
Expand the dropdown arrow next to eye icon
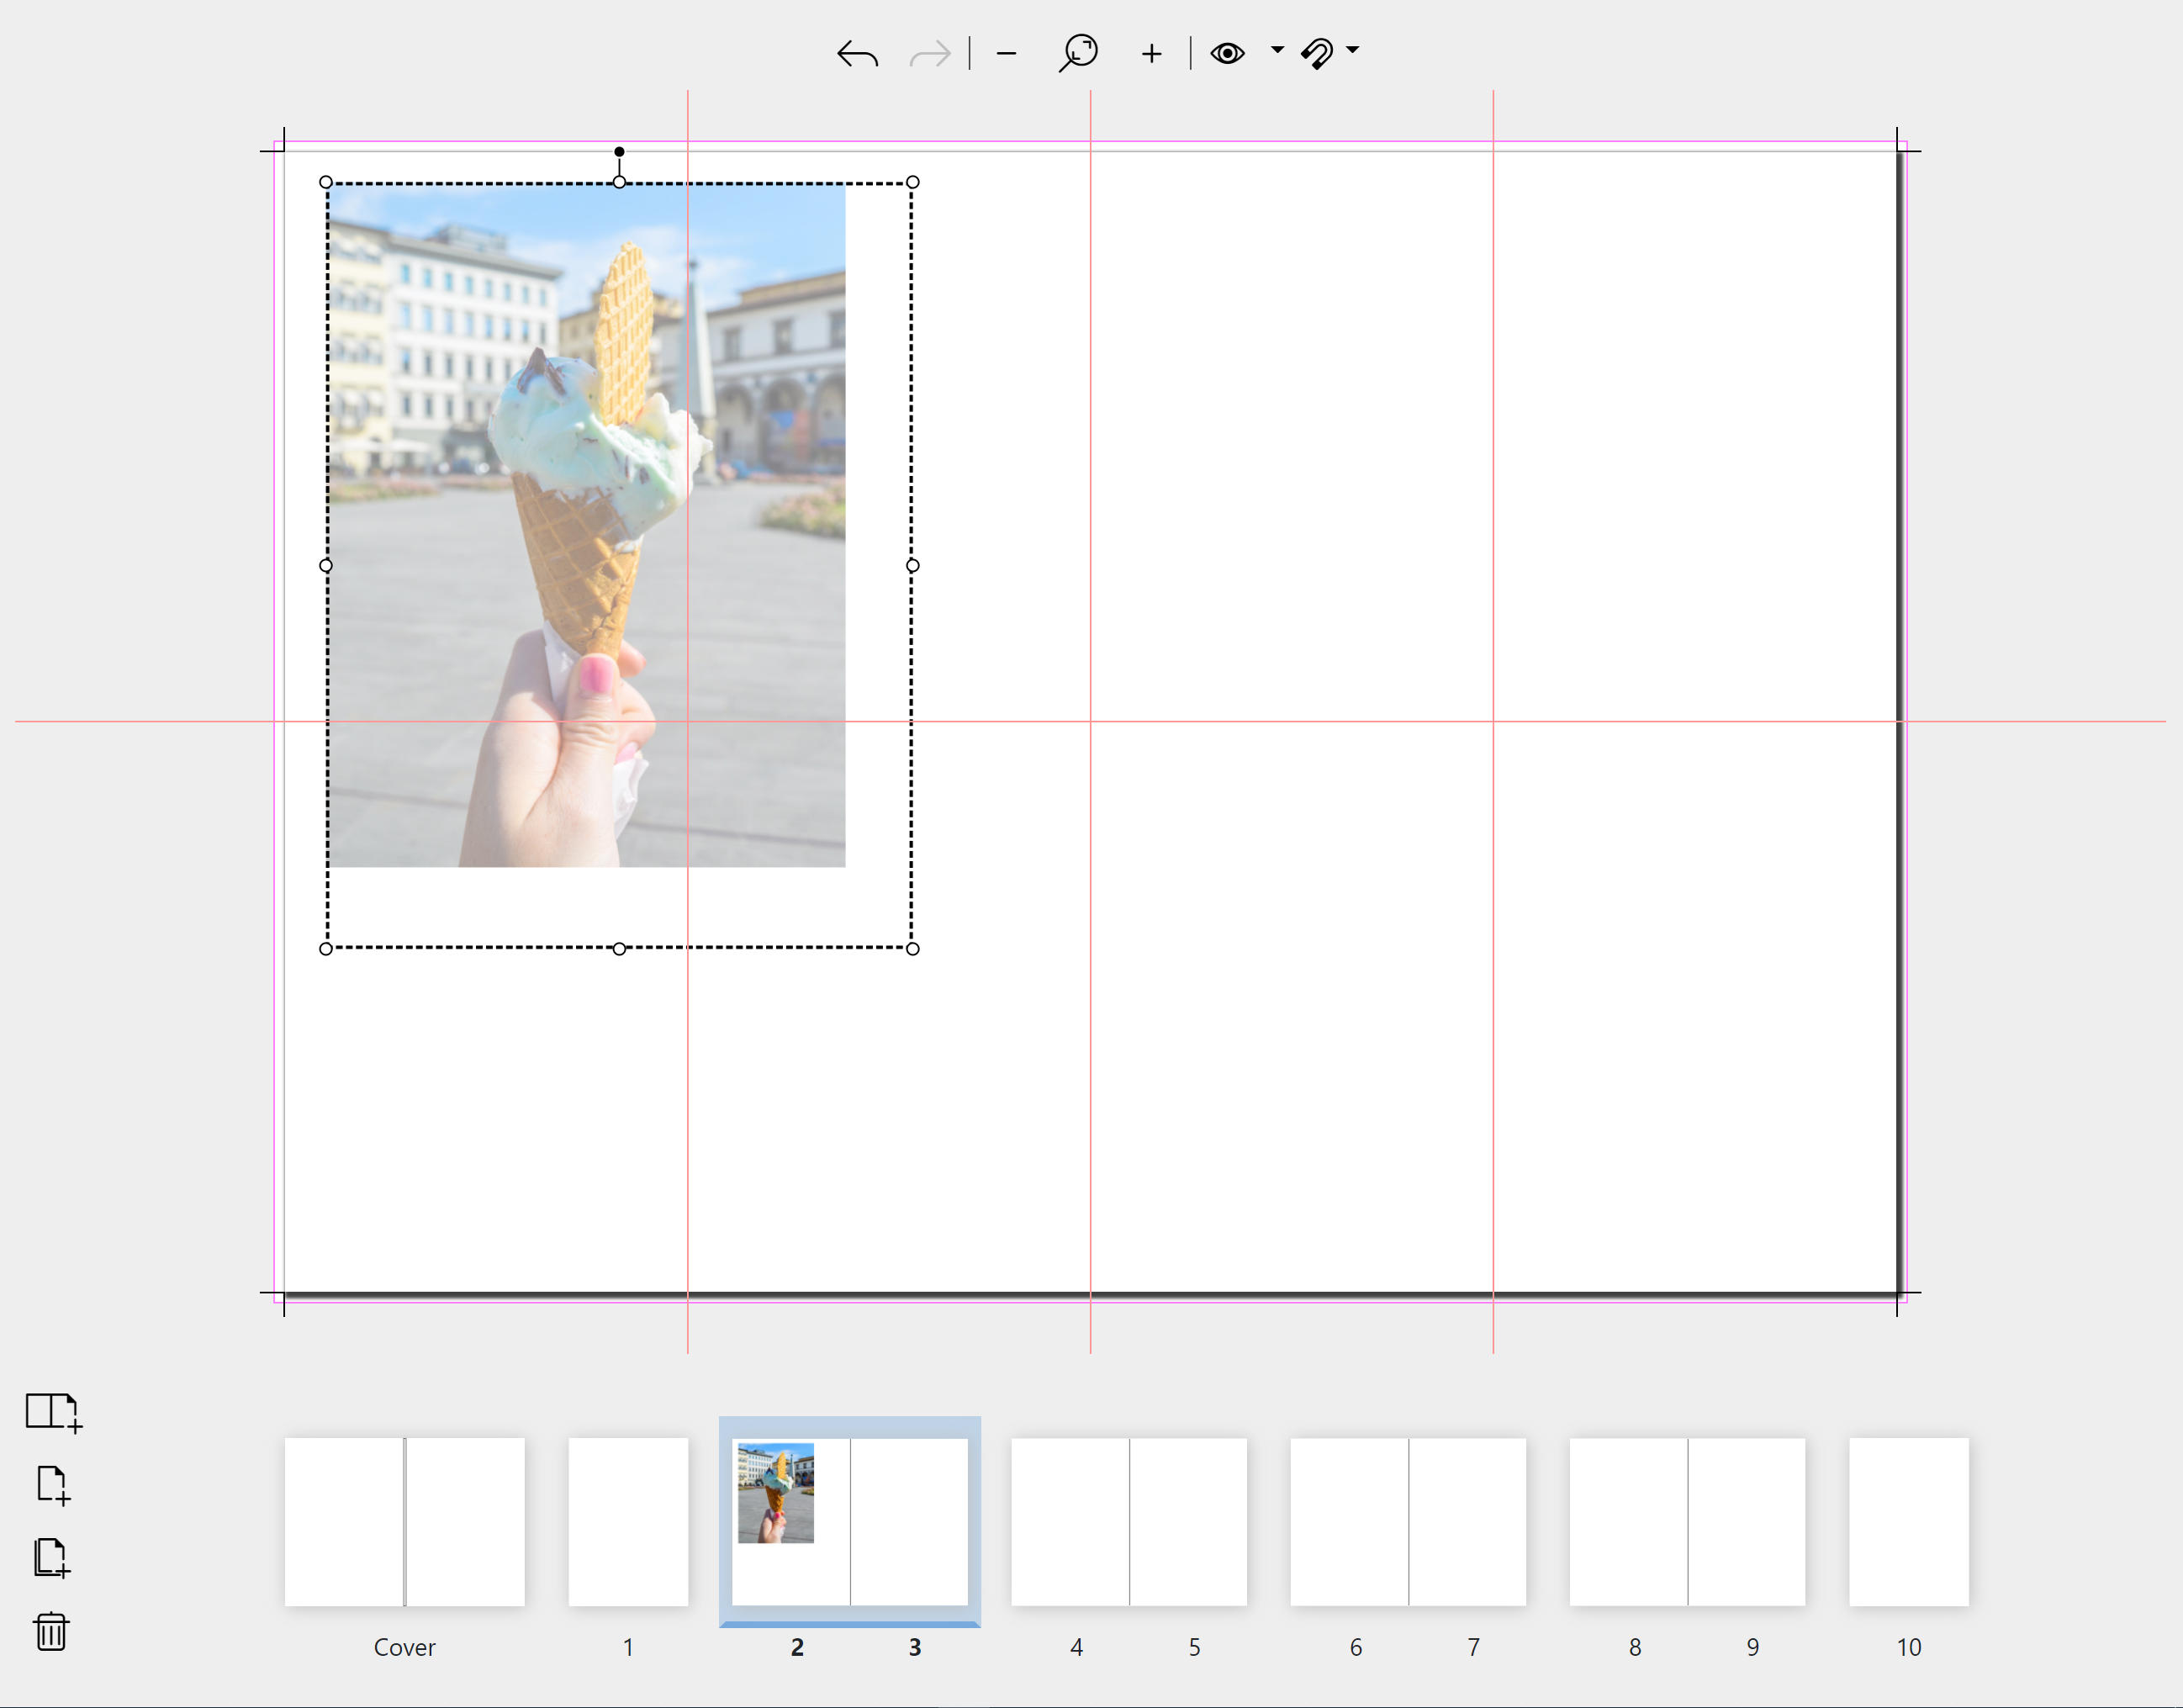(1277, 49)
